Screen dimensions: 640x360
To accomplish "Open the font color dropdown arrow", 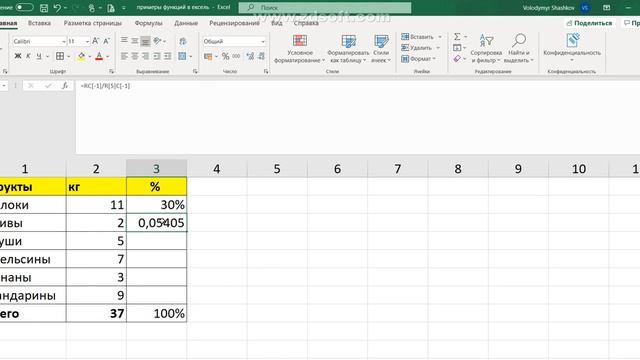I will pyautogui.click(x=108, y=56).
